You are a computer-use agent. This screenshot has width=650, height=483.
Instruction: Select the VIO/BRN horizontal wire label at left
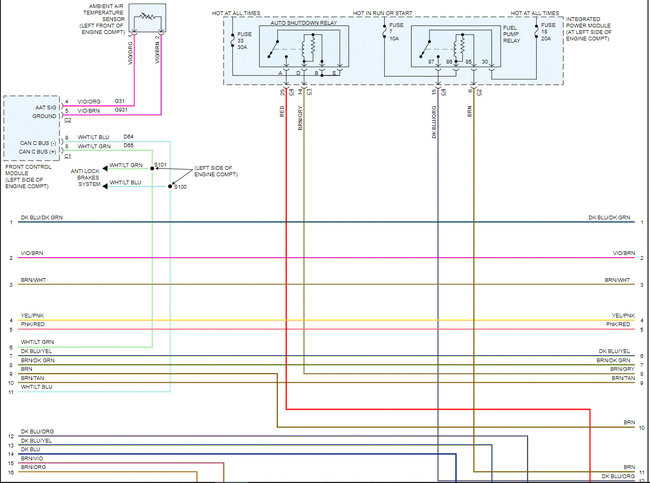(x=32, y=253)
